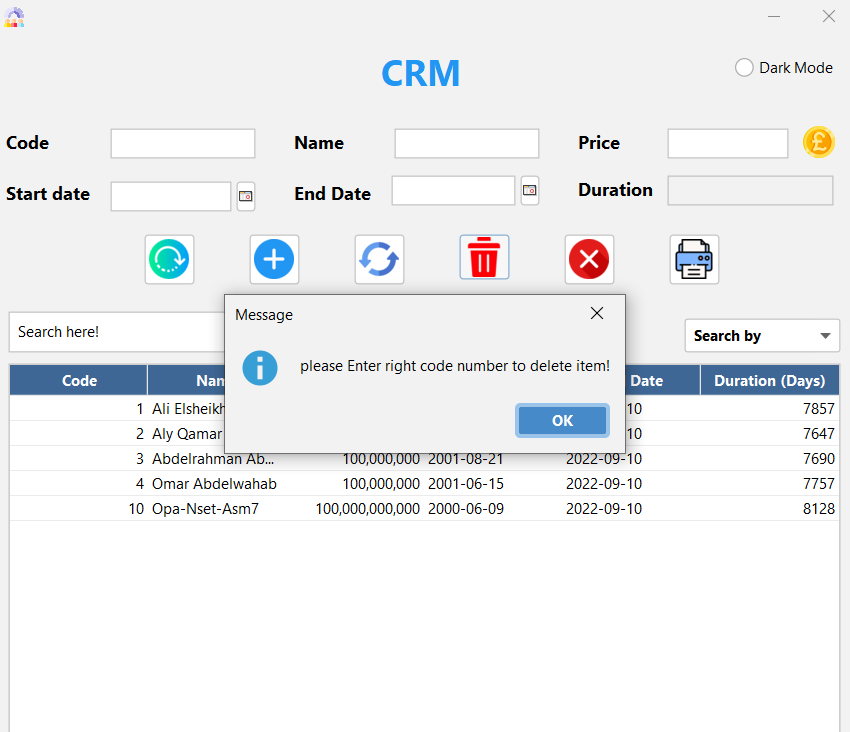This screenshot has width=850, height=732.
Task: Click the red trash delete button
Action: [484, 257]
